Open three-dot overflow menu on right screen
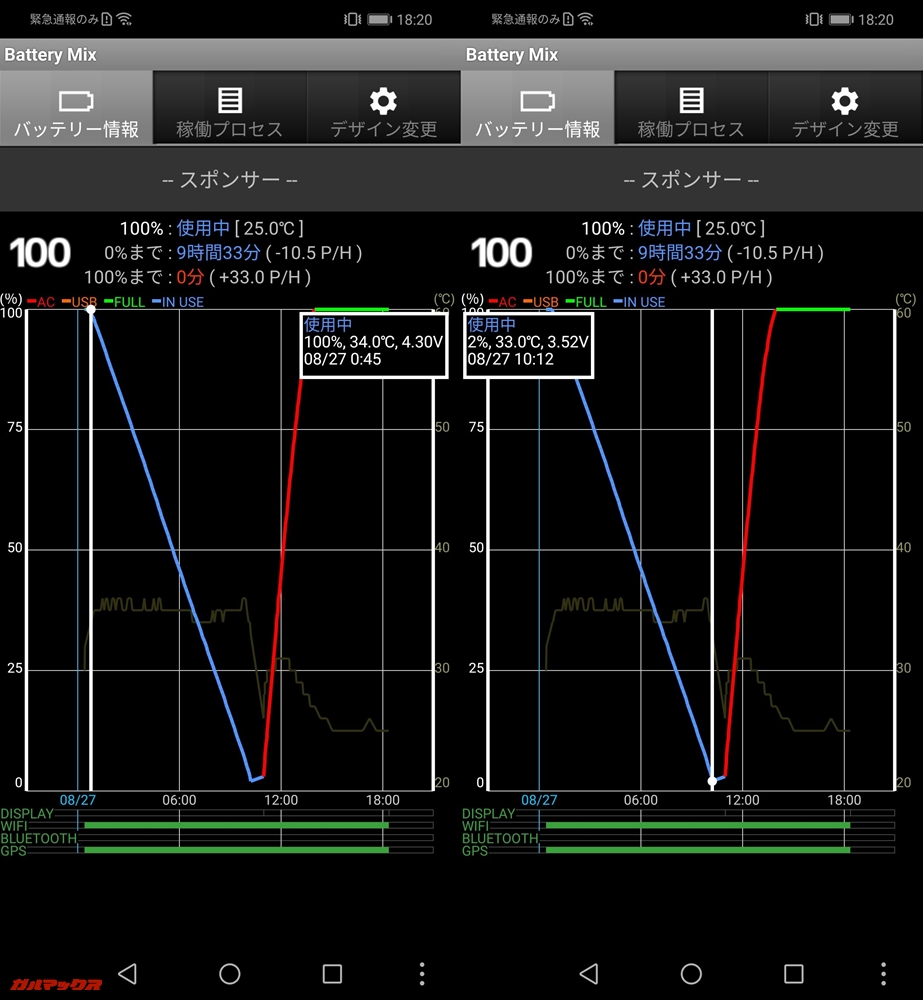 [884, 973]
